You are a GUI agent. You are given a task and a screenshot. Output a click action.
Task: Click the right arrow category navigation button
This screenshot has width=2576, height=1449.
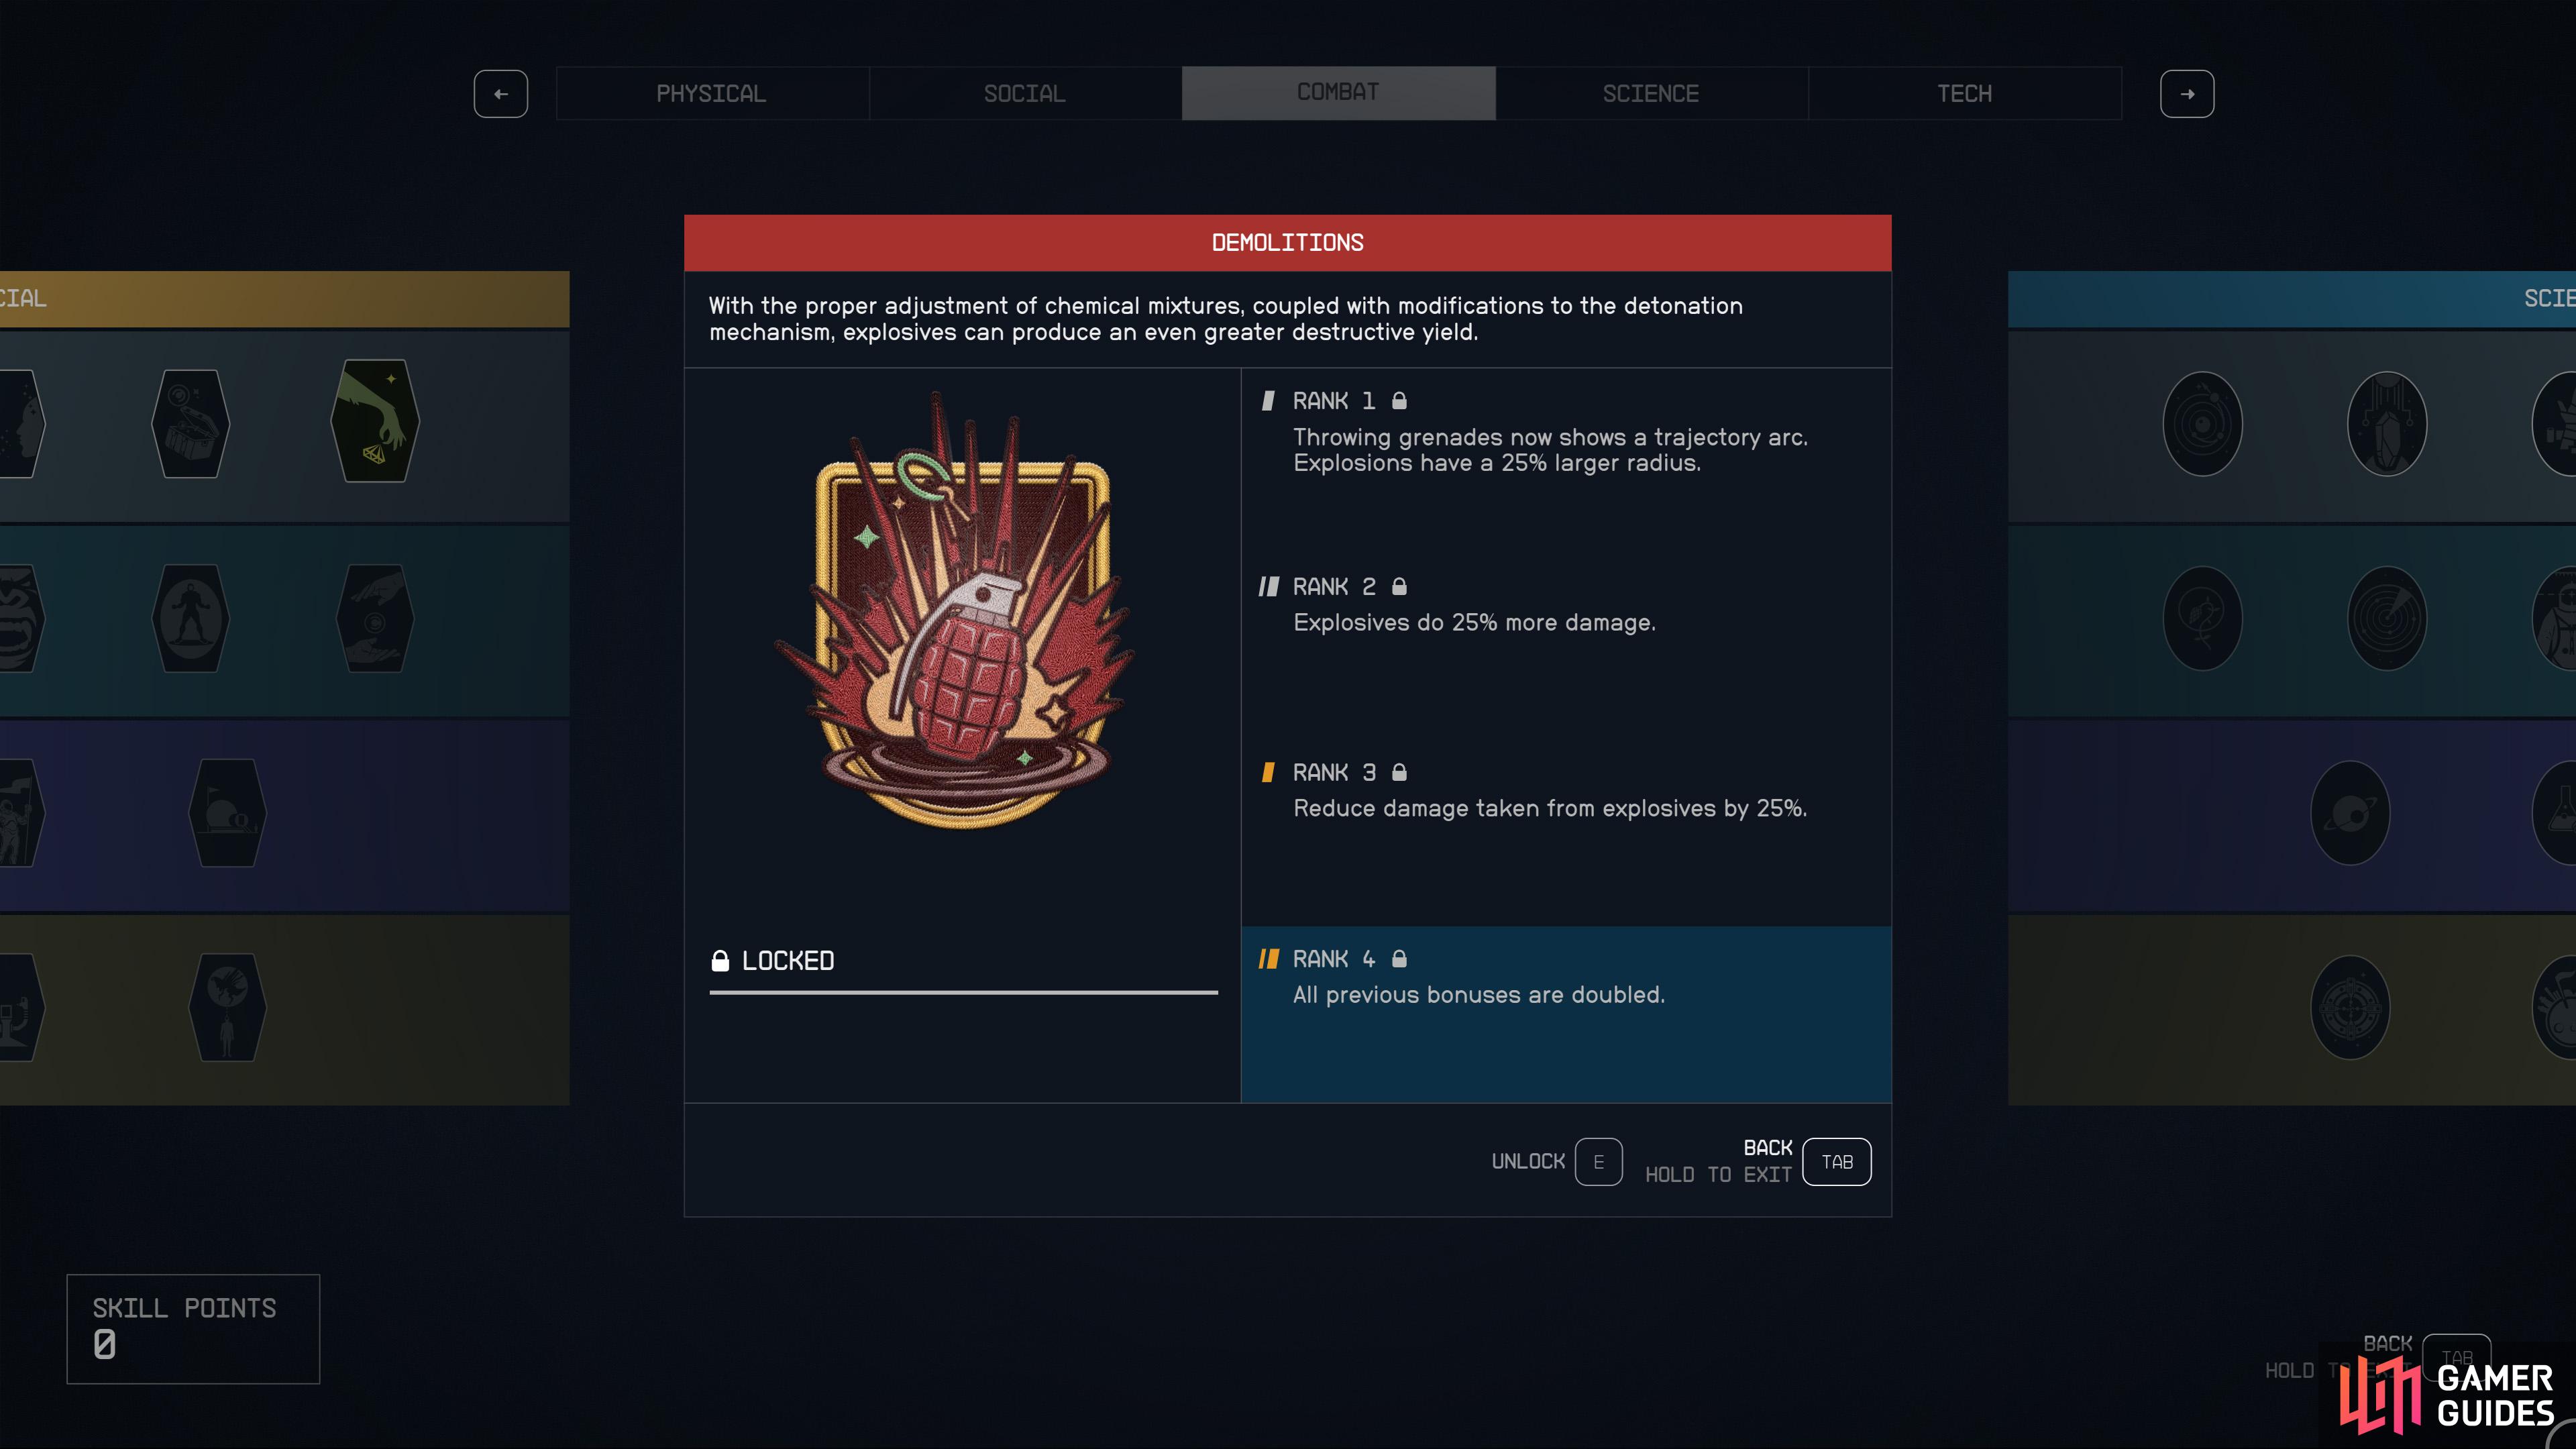pos(2187,94)
